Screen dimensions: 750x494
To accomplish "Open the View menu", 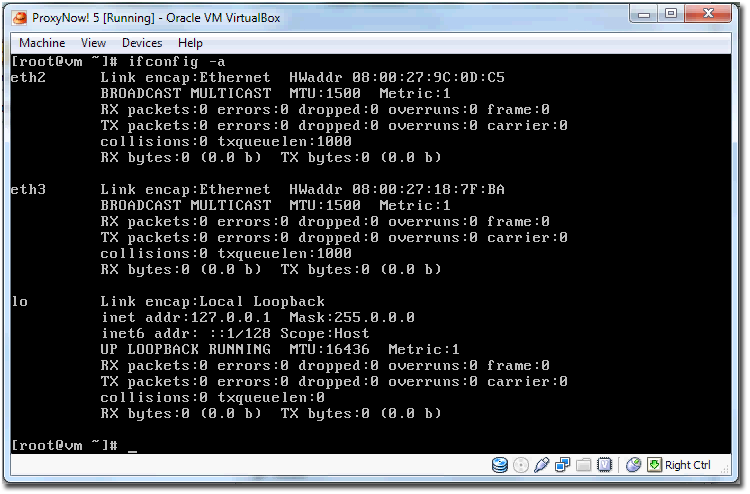I will (x=93, y=43).
